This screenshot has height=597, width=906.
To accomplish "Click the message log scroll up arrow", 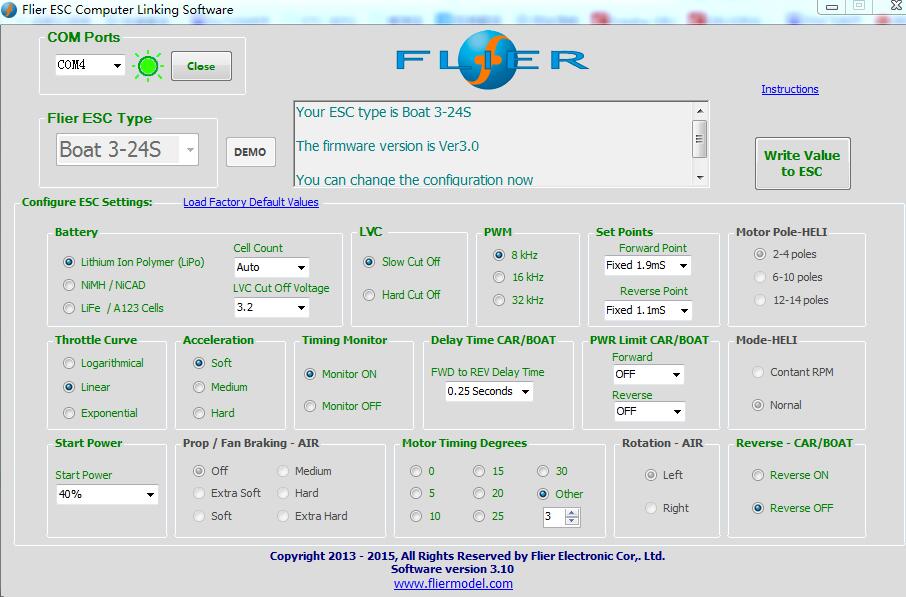I will tap(700, 110).
